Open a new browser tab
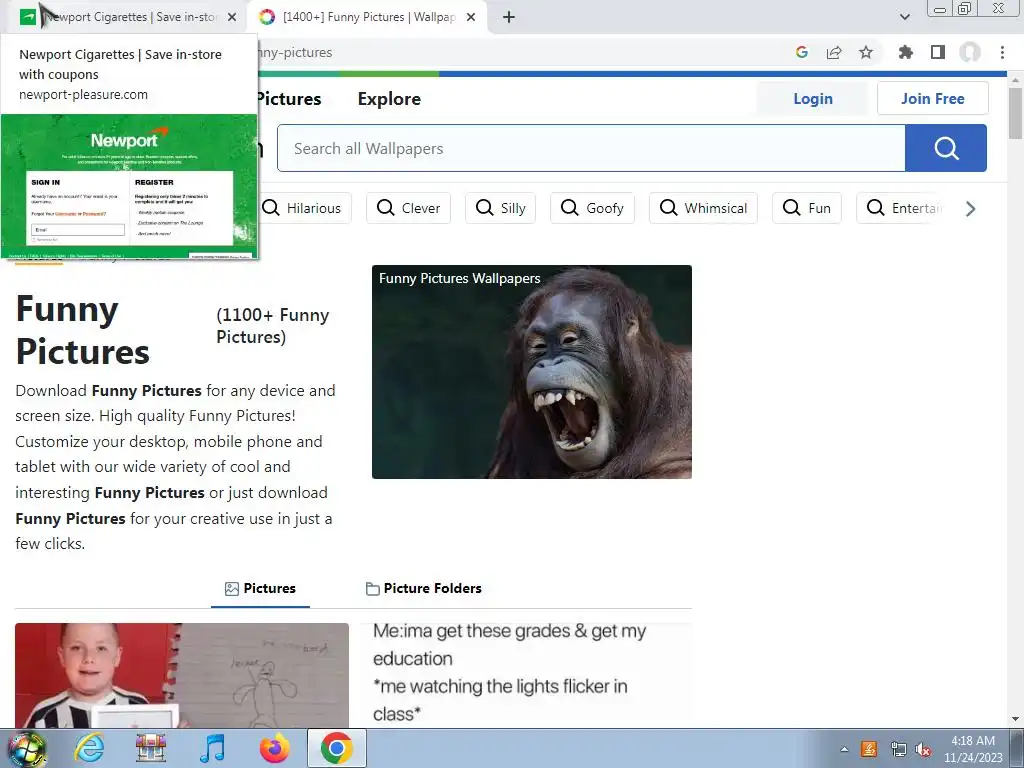Viewport: 1024px width, 768px height. tap(509, 17)
